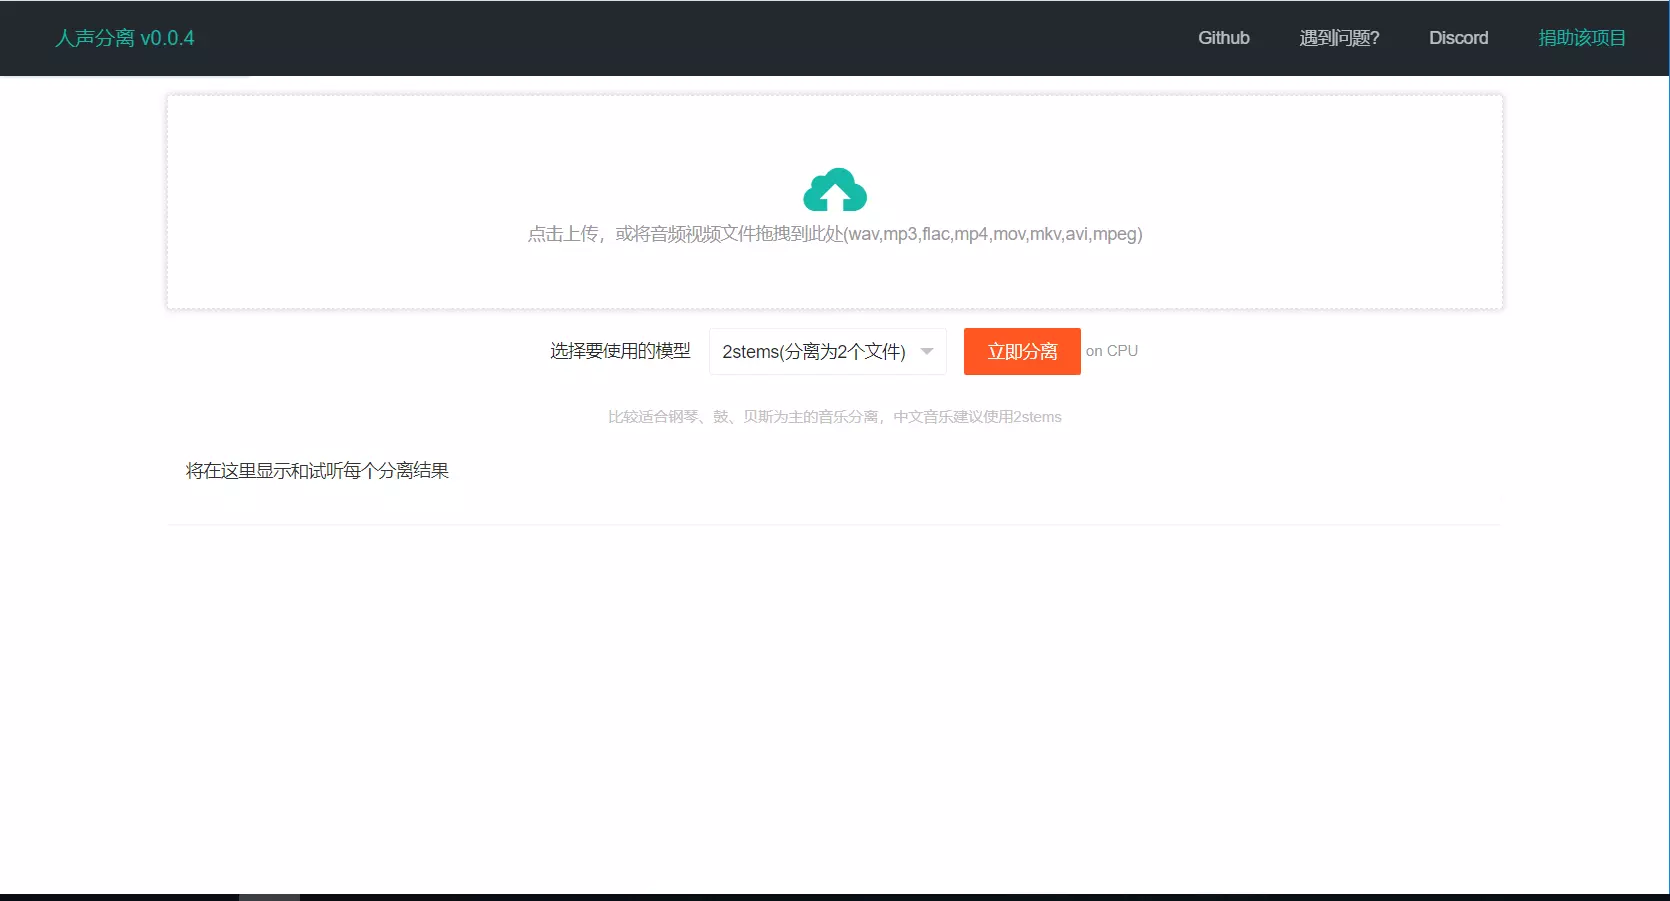
Task: Click the green 捐助该项目 donate link
Action: pyautogui.click(x=1581, y=38)
